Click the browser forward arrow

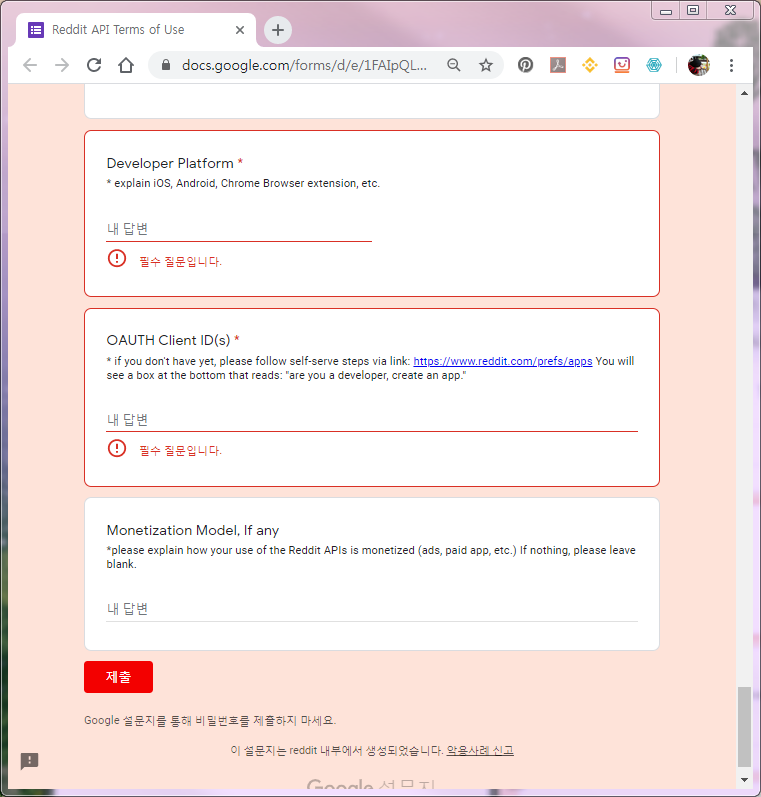(x=62, y=65)
